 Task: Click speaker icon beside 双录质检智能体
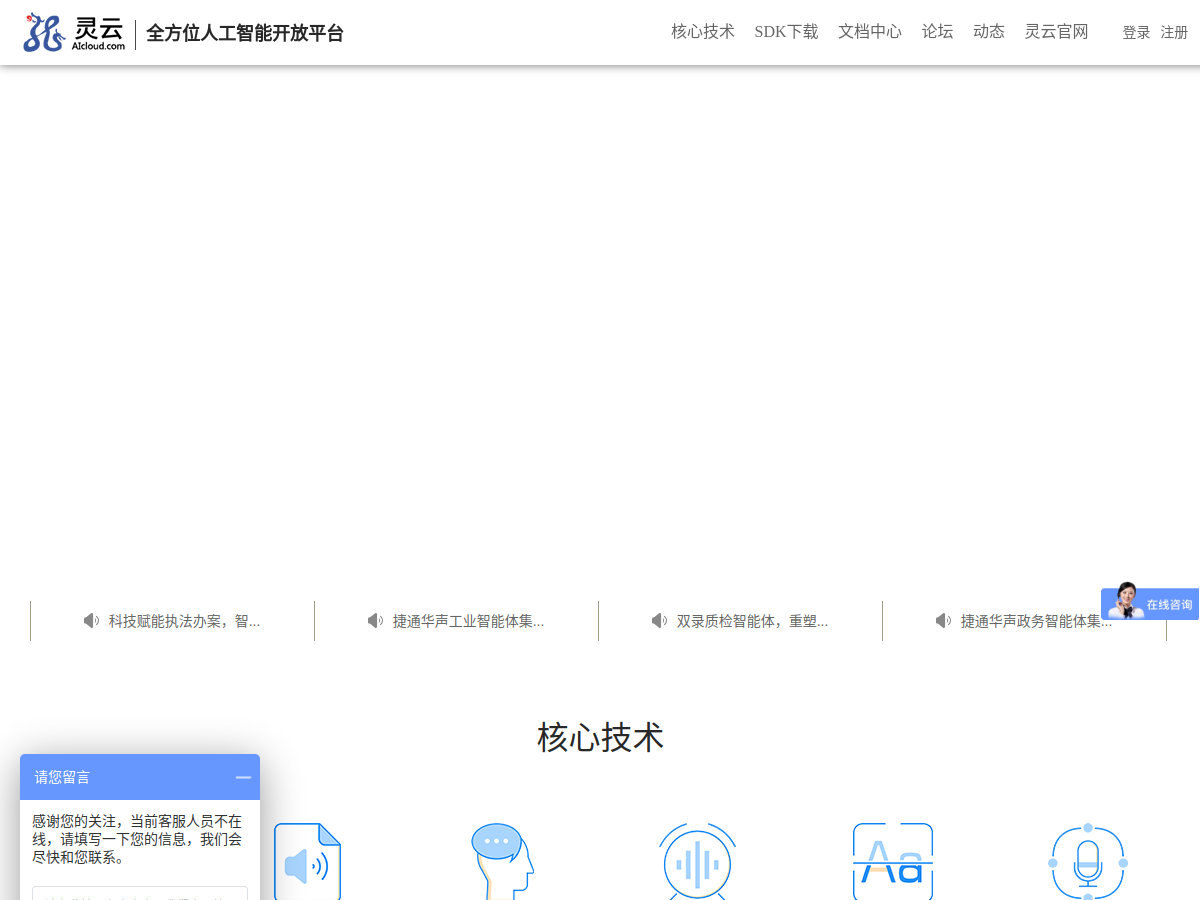tap(659, 621)
